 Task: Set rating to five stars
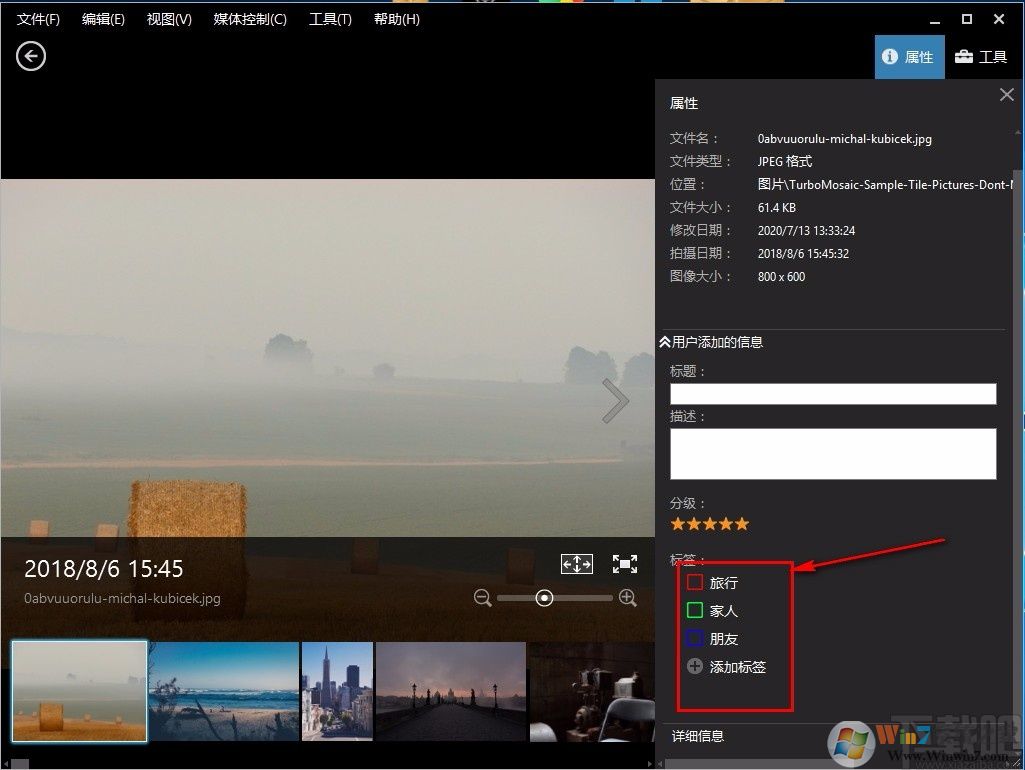coord(741,524)
